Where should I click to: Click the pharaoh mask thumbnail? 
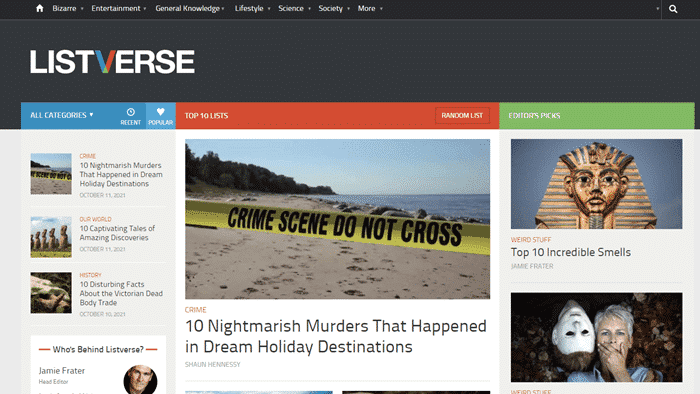tap(596, 184)
